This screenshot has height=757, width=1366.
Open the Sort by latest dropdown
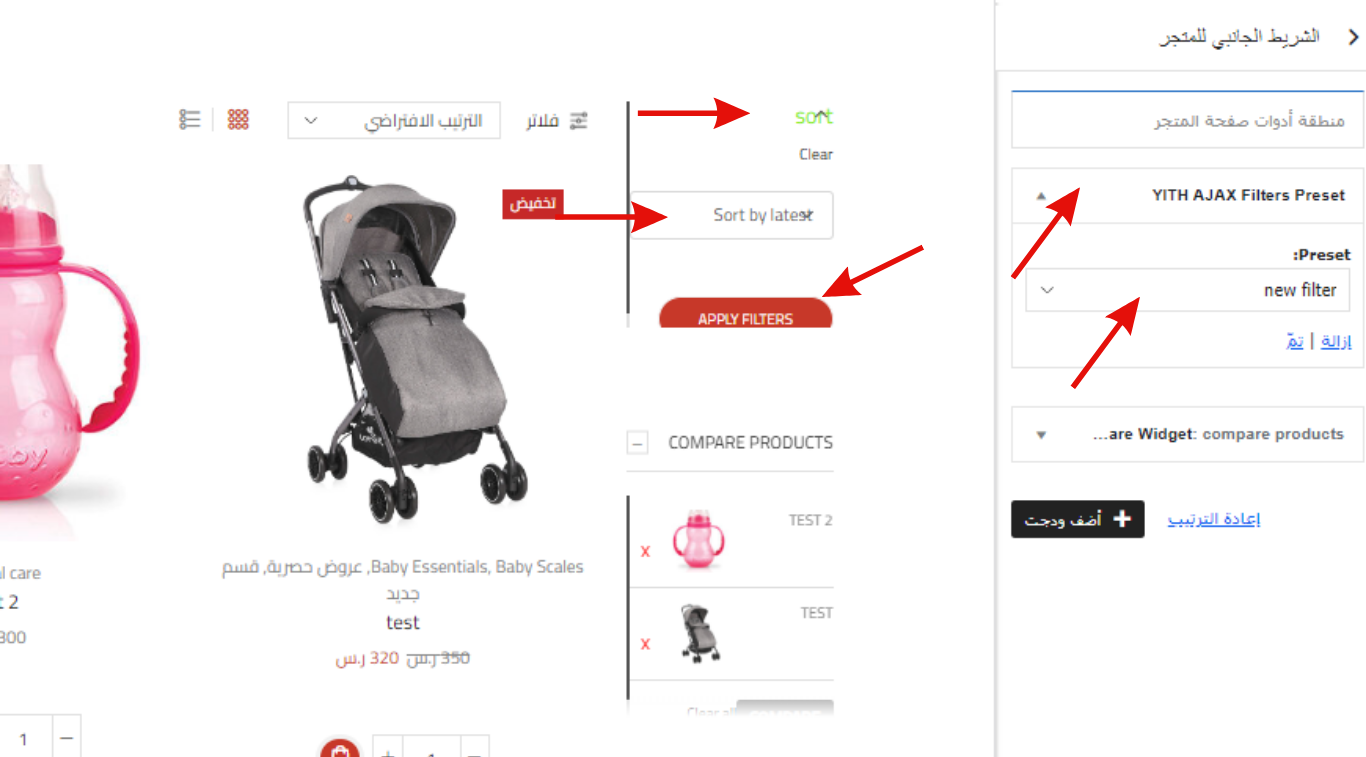coord(731,215)
